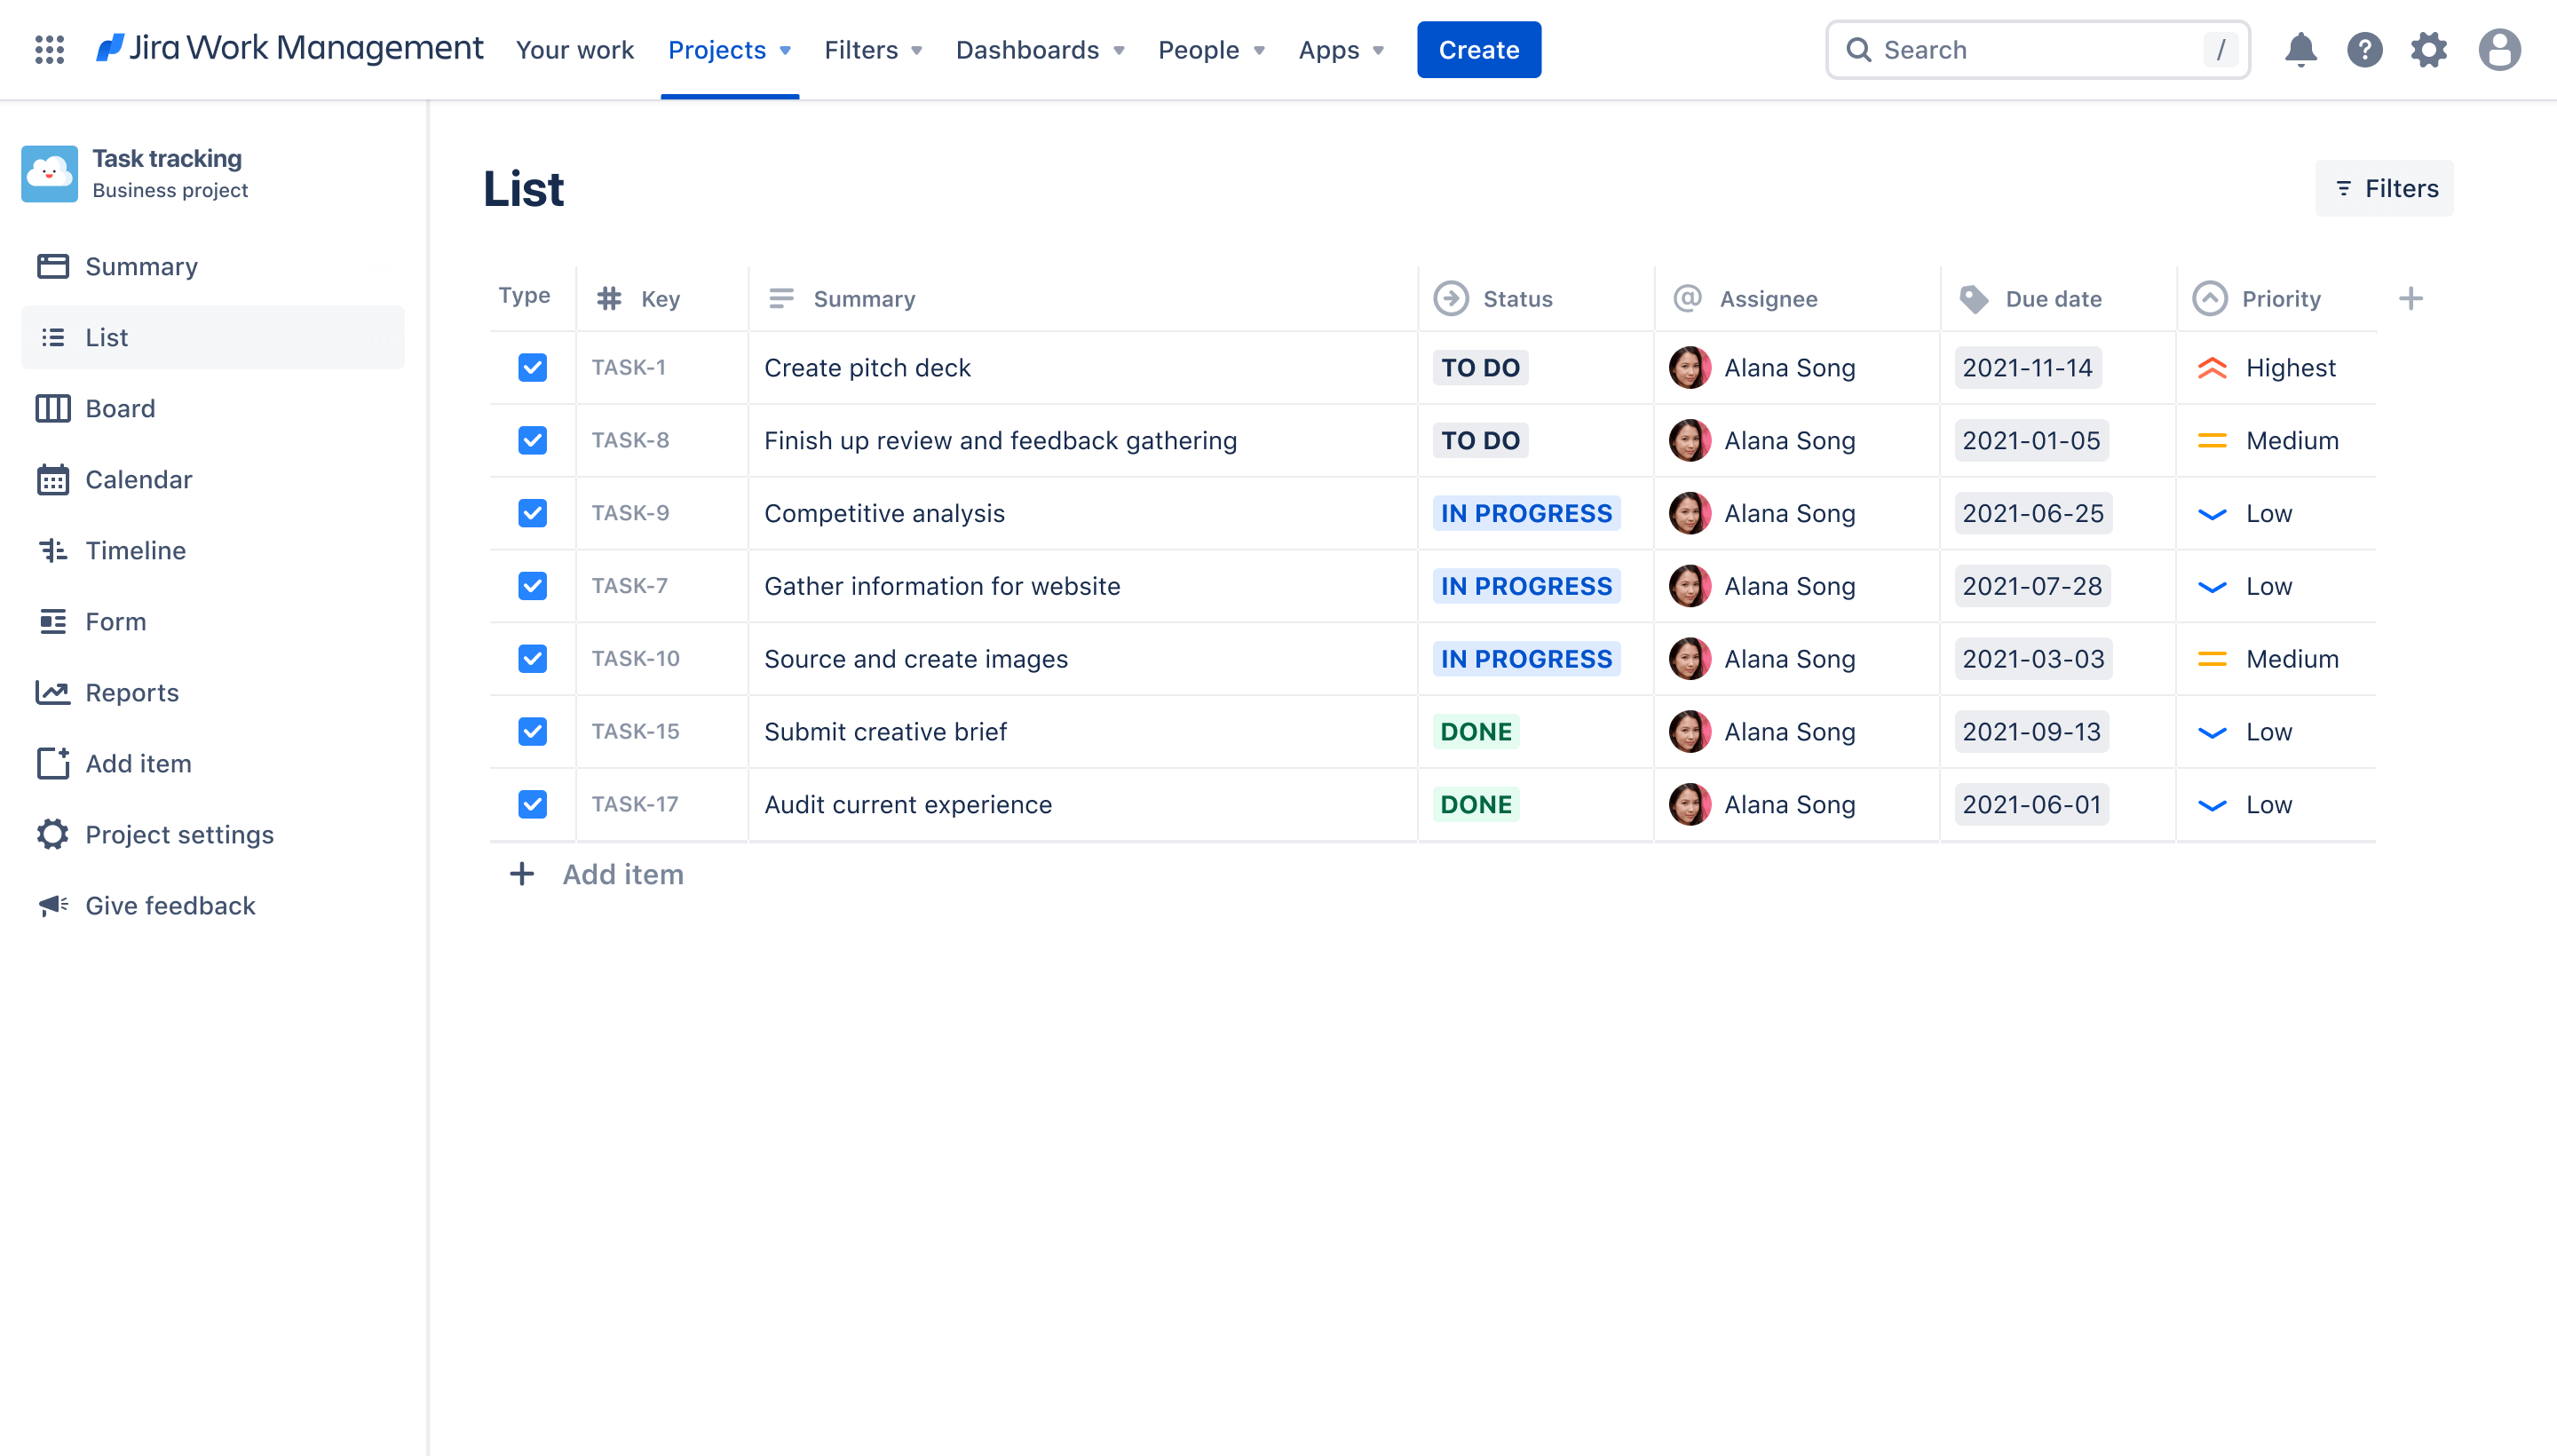2557x1456 pixels.
Task: Open the Form section
Action: coord(113,620)
